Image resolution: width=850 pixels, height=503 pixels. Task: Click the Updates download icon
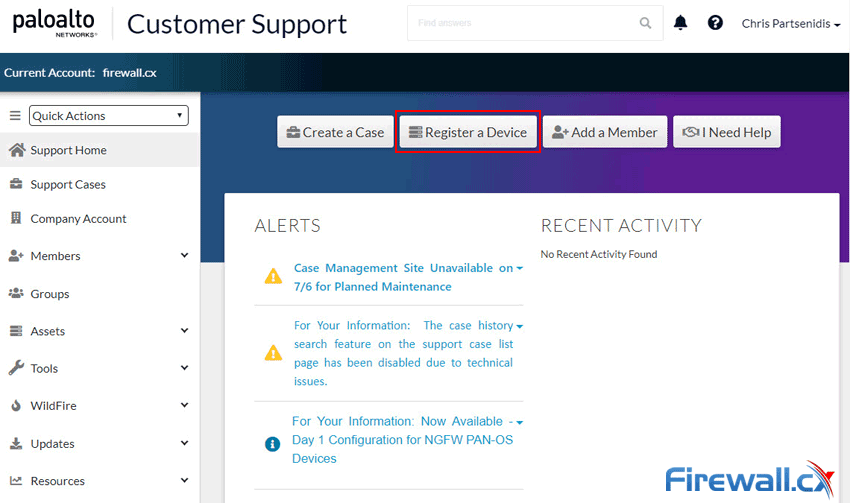click(16, 443)
